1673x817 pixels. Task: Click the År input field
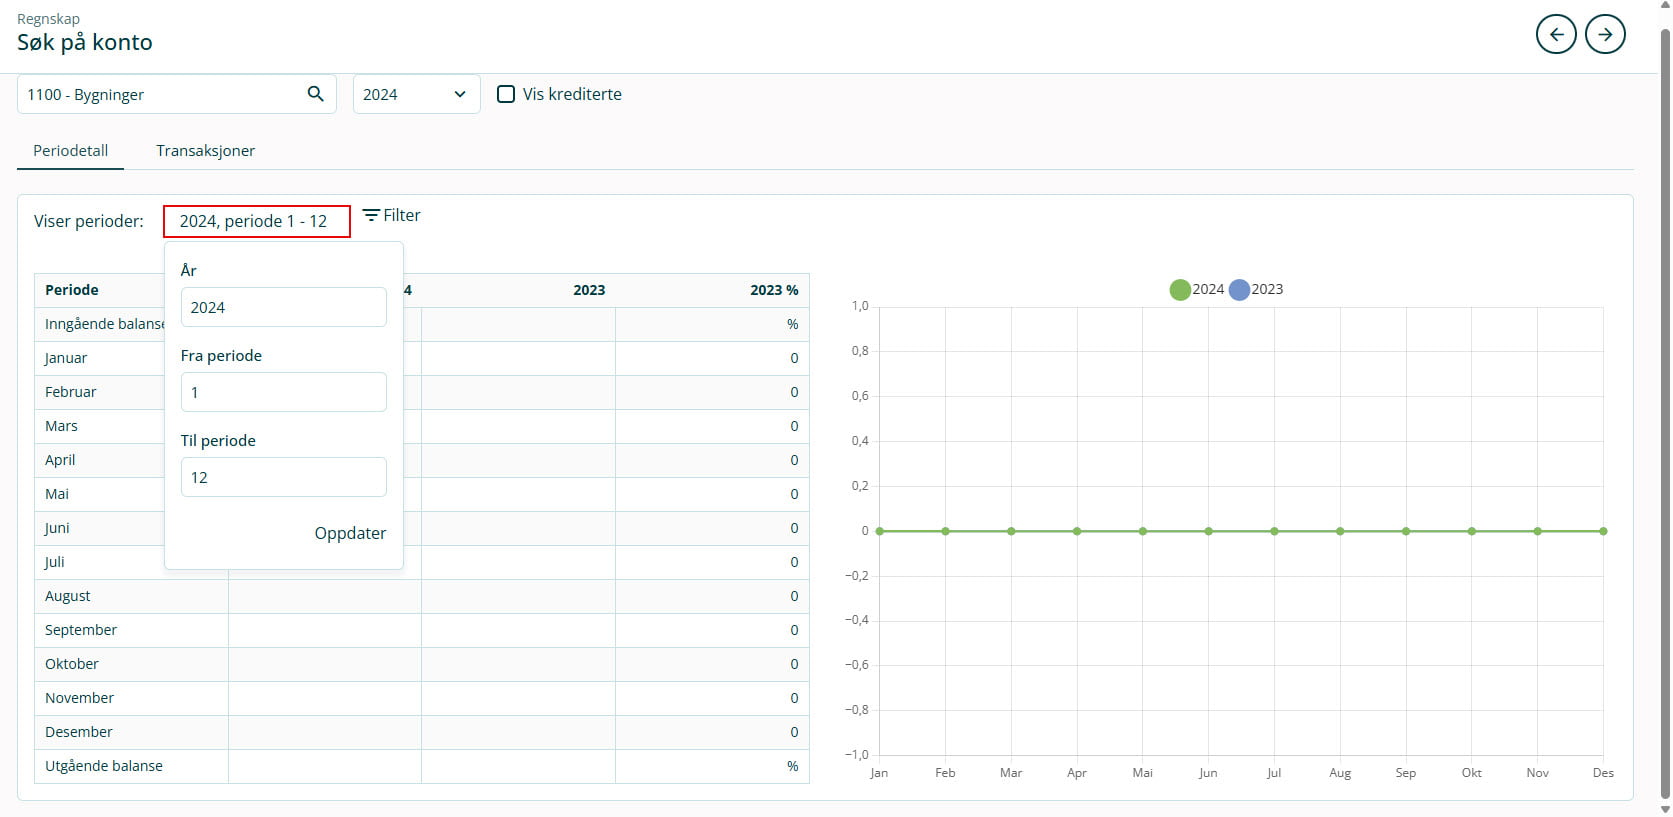(x=283, y=307)
